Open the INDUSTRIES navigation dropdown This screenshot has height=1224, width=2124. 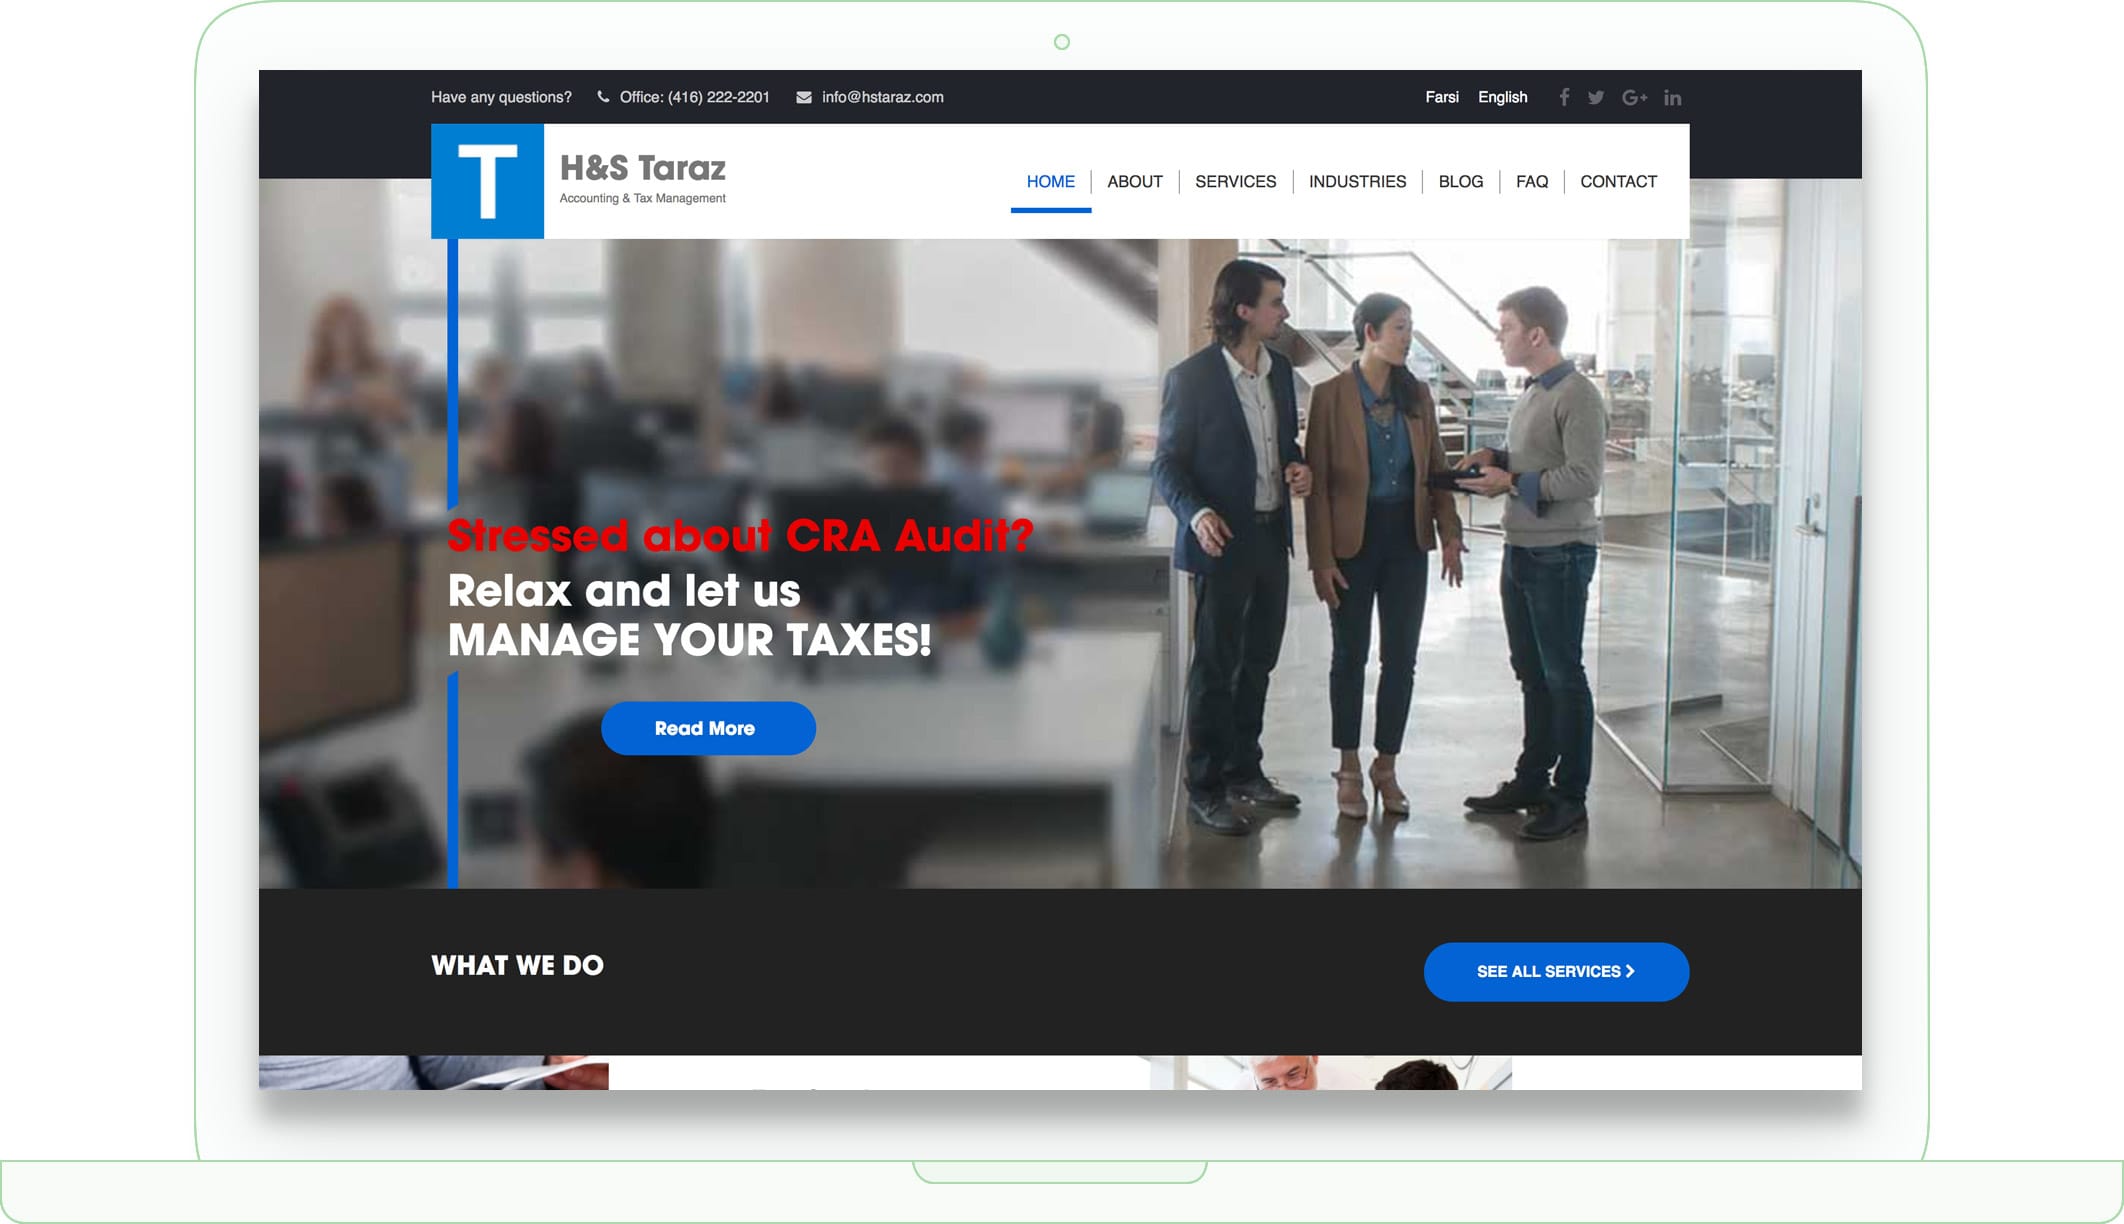tap(1358, 181)
